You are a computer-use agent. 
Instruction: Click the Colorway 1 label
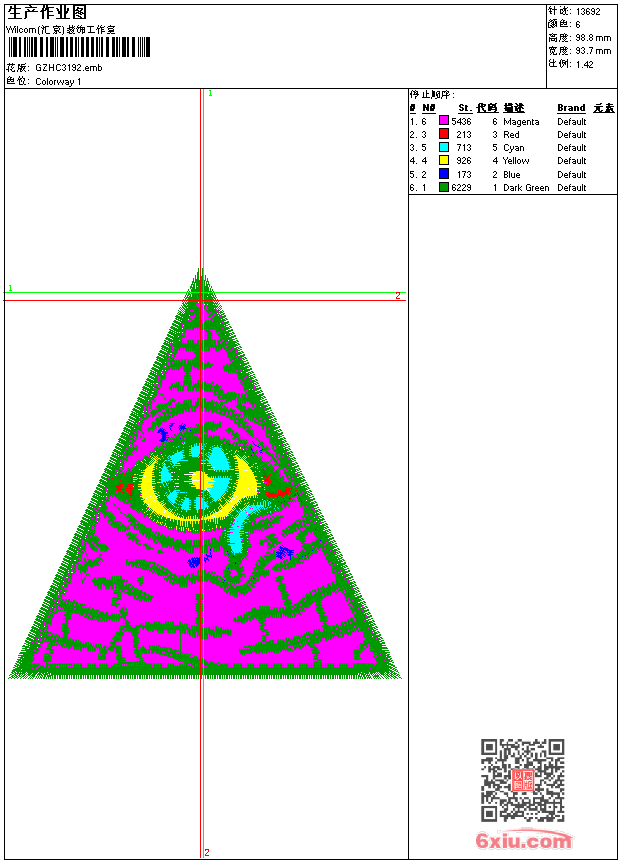coord(58,82)
